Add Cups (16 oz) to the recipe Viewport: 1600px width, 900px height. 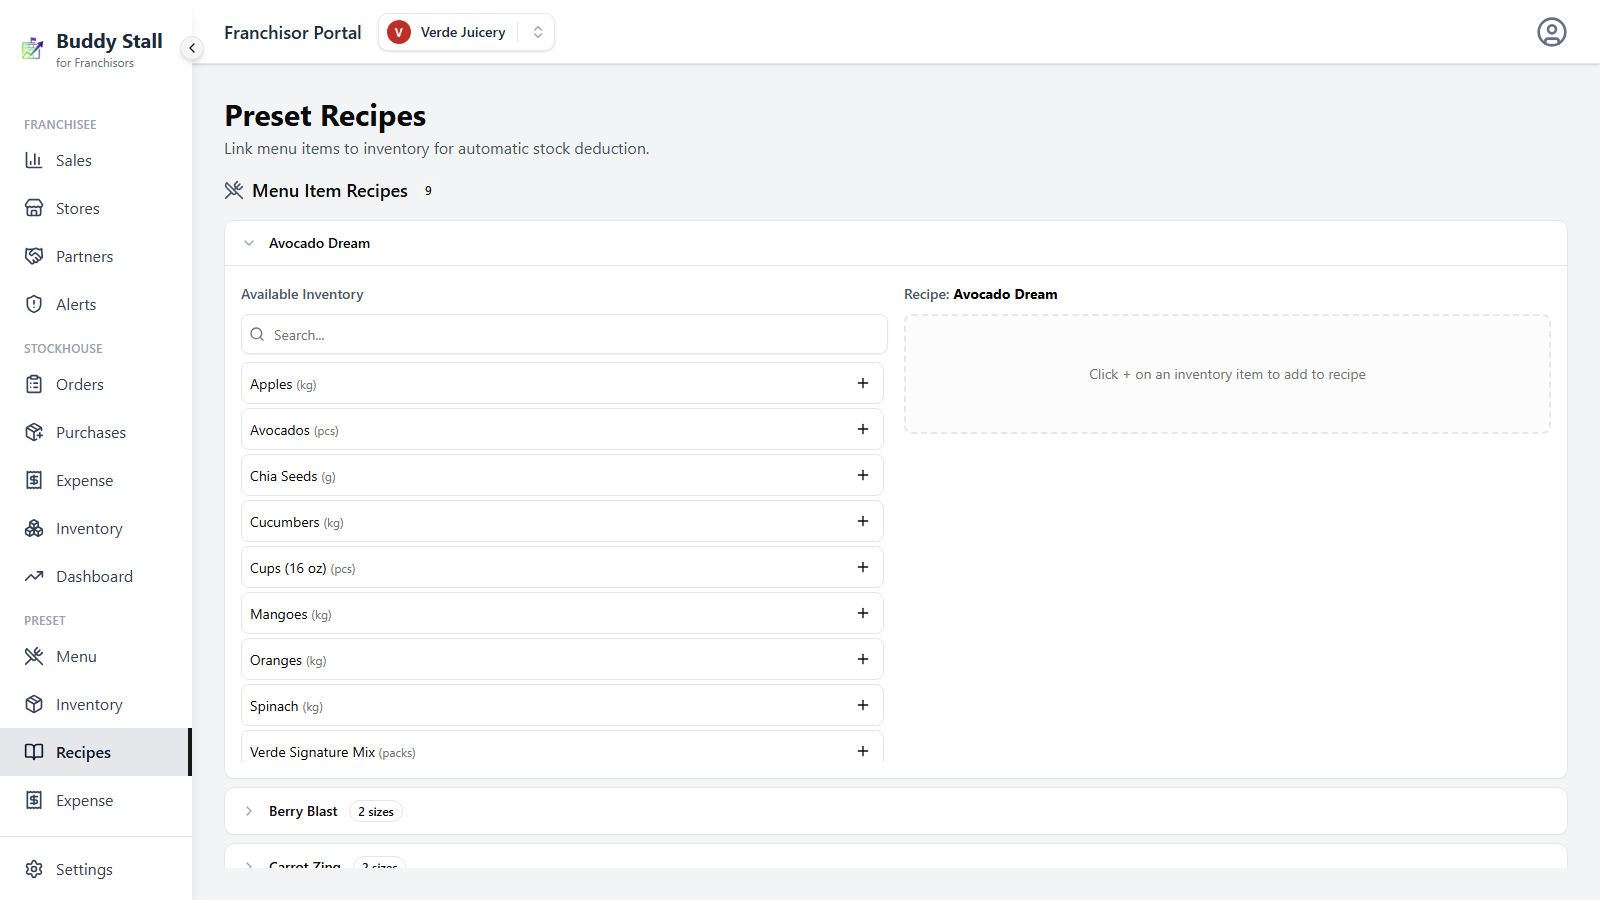[x=863, y=567]
